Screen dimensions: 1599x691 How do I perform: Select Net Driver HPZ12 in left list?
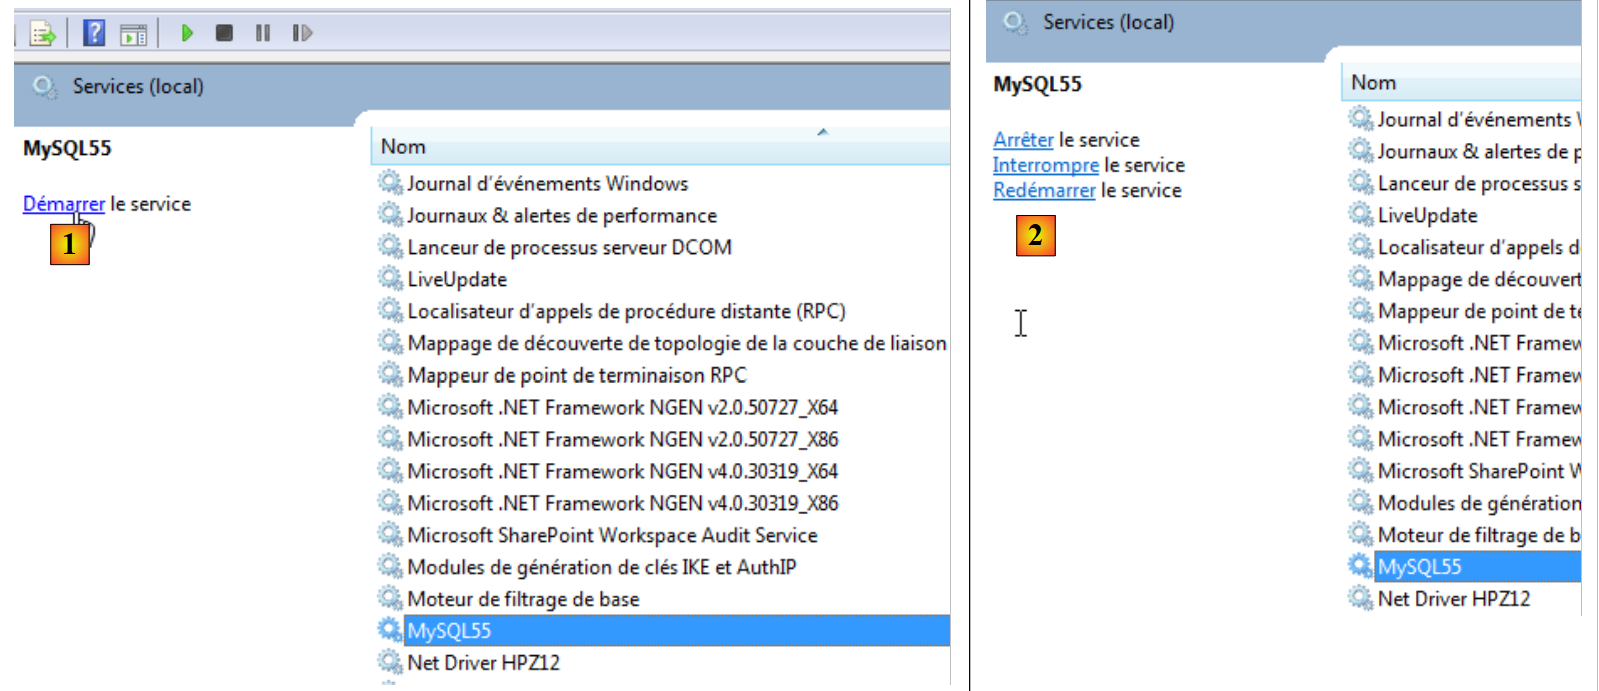[483, 663]
